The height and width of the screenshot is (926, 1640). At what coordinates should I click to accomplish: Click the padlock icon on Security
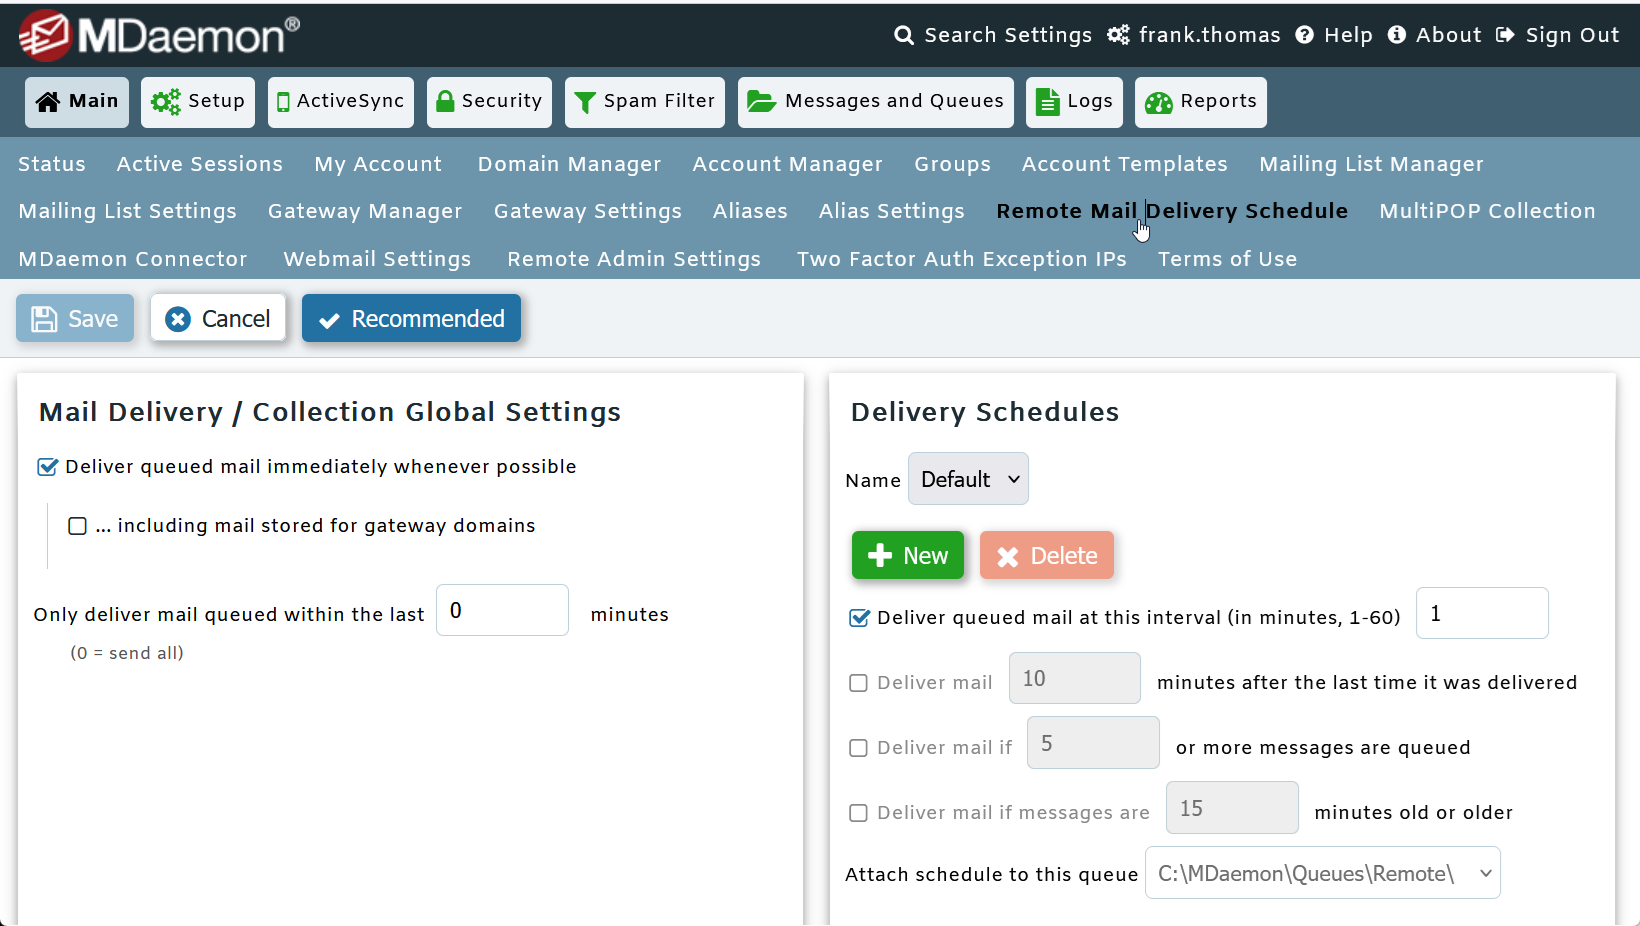click(x=446, y=101)
